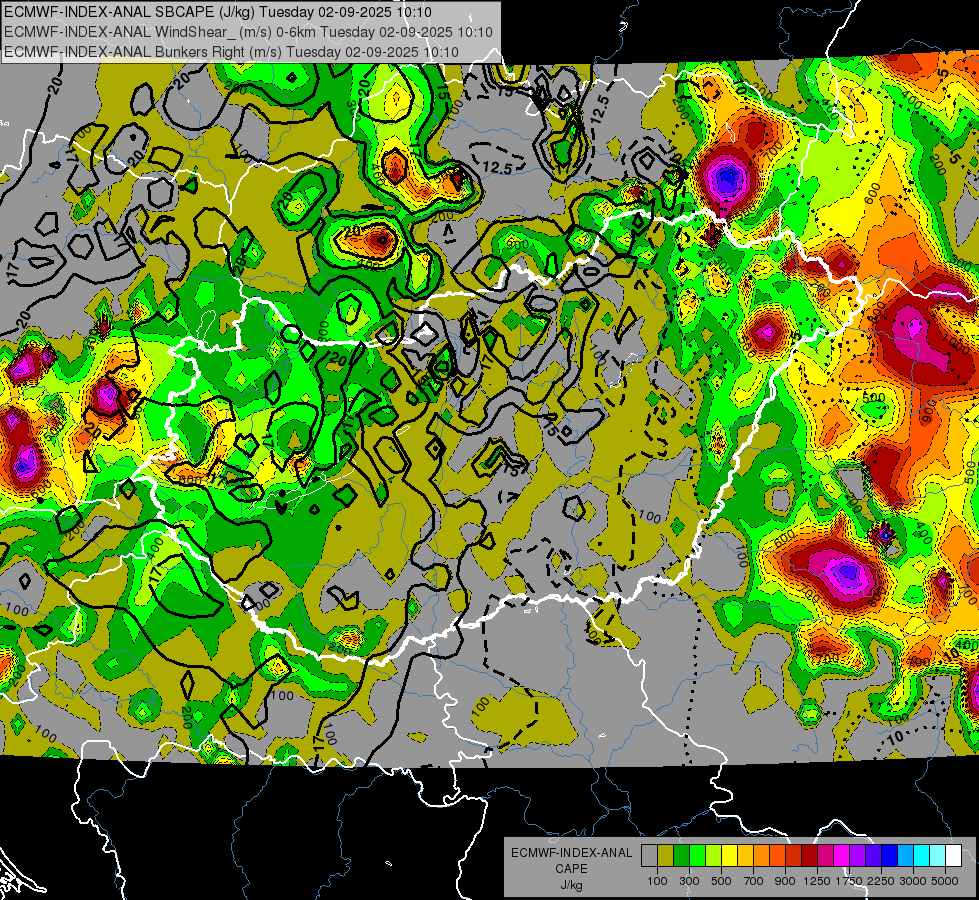Click the ECMWF-INDEX-ANAL label in the legend box
Screen dimensions: 979x900
[571, 853]
